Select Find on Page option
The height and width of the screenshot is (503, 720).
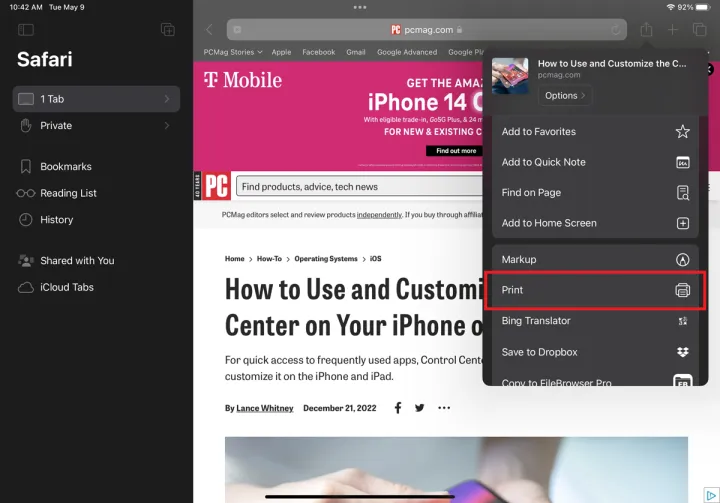595,192
